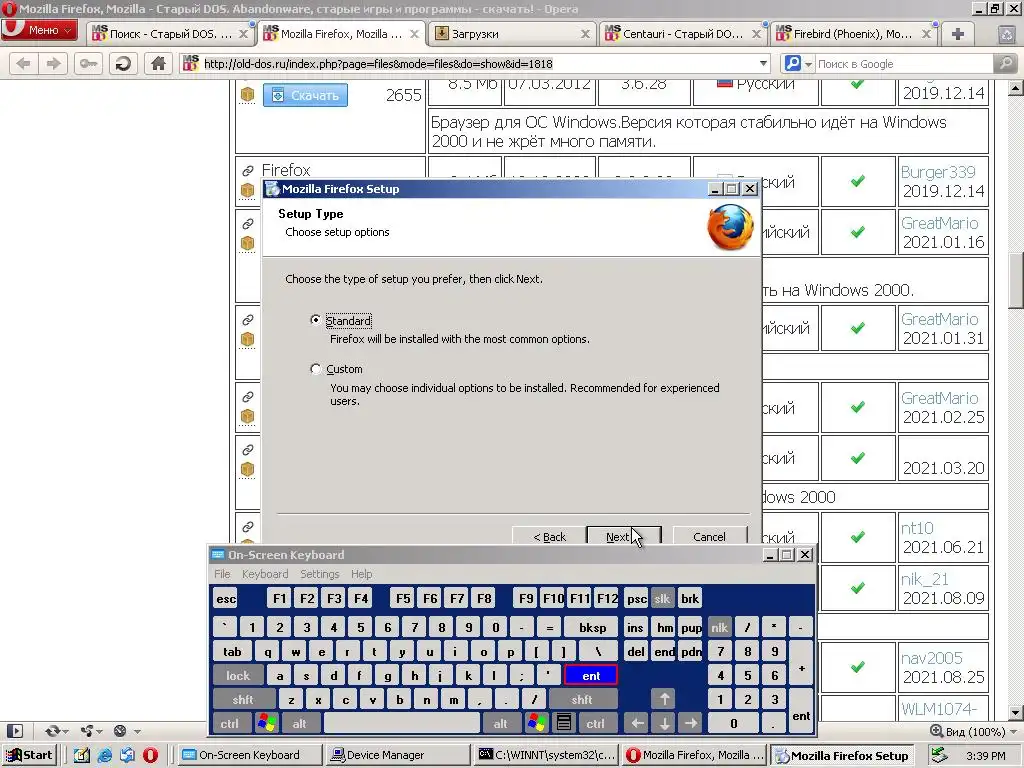1024x768 pixels.
Task: Open Opera Link sync icon in status bar
Action: click(x=52, y=731)
